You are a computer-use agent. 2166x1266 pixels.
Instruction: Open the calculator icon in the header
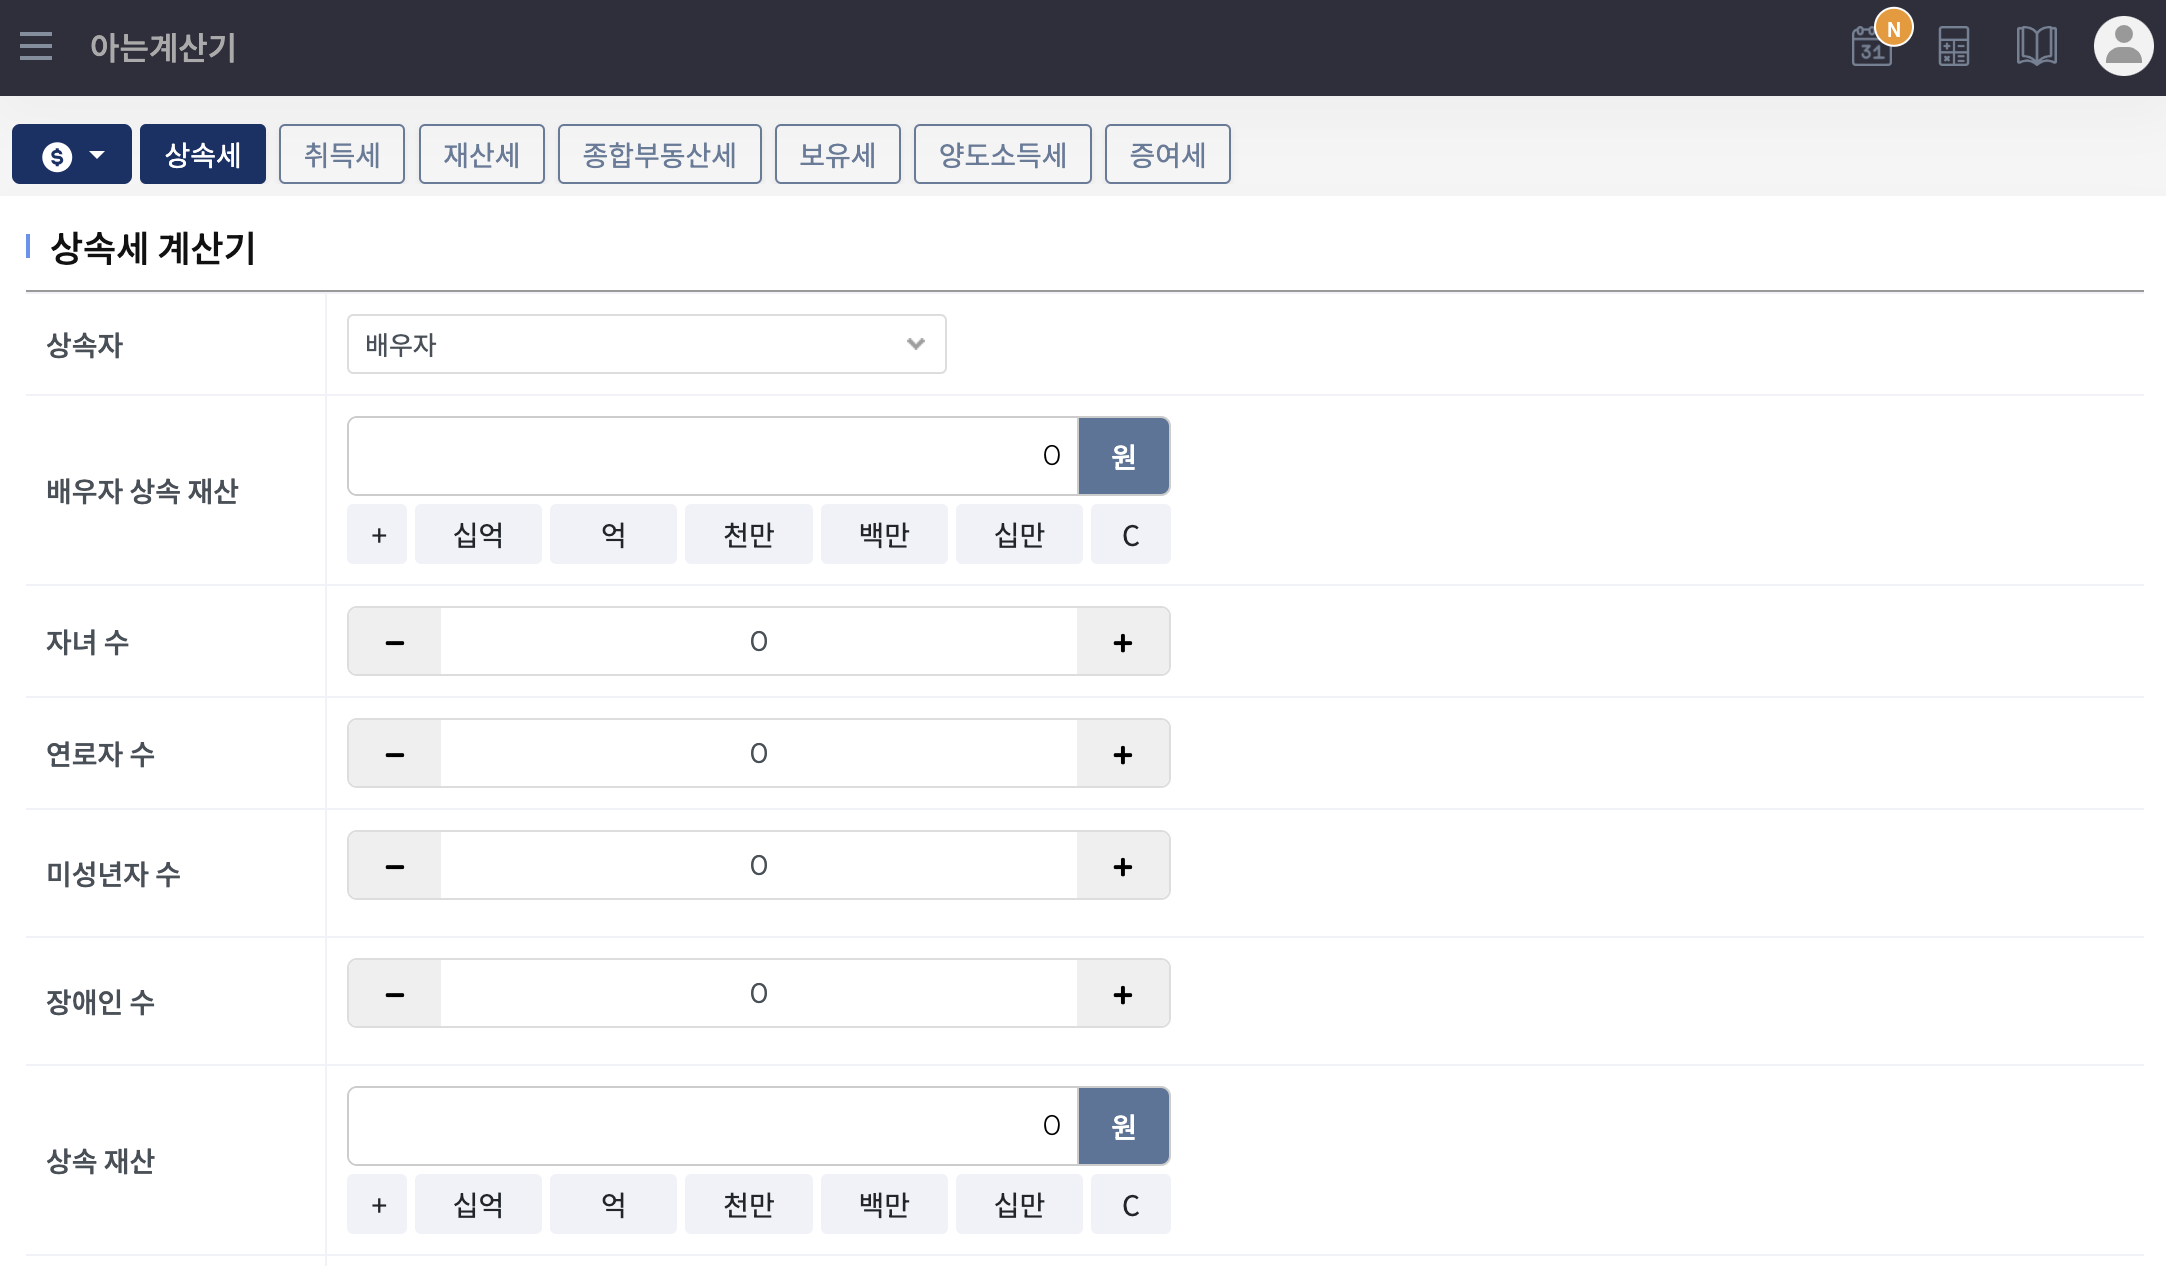pos(1953,46)
